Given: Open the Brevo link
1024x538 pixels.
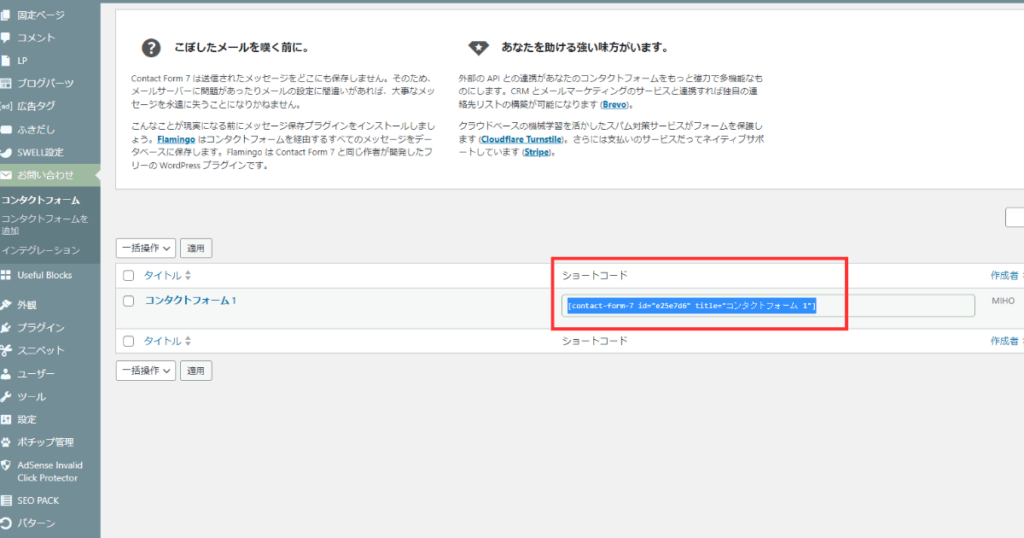Looking at the screenshot, I should click(x=615, y=104).
